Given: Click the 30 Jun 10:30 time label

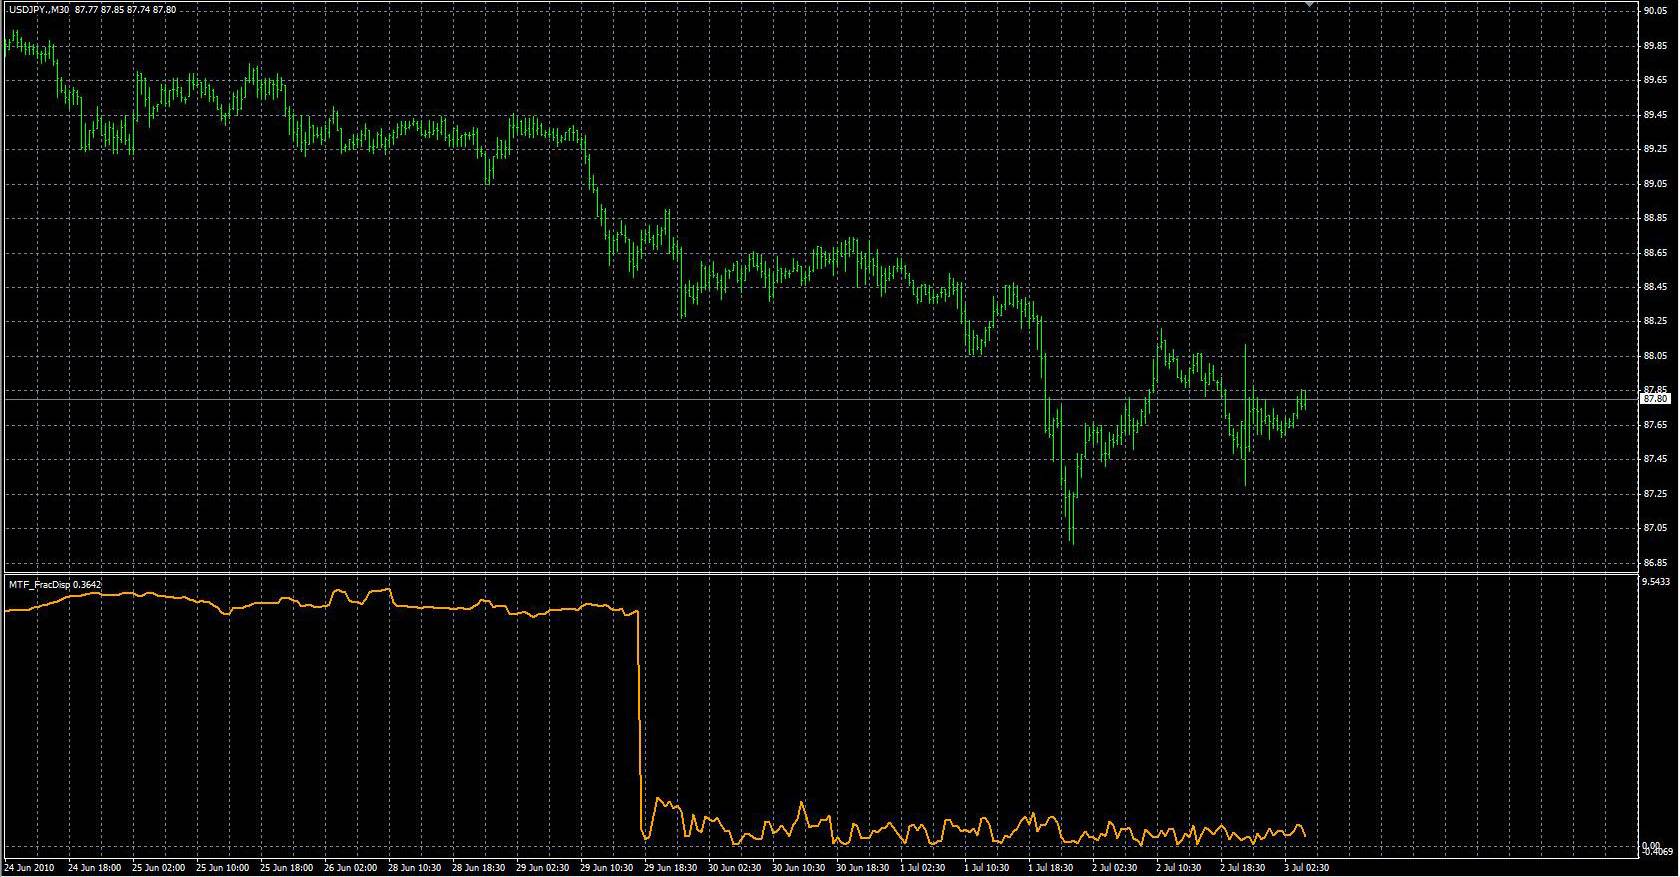Looking at the screenshot, I should pos(800,868).
